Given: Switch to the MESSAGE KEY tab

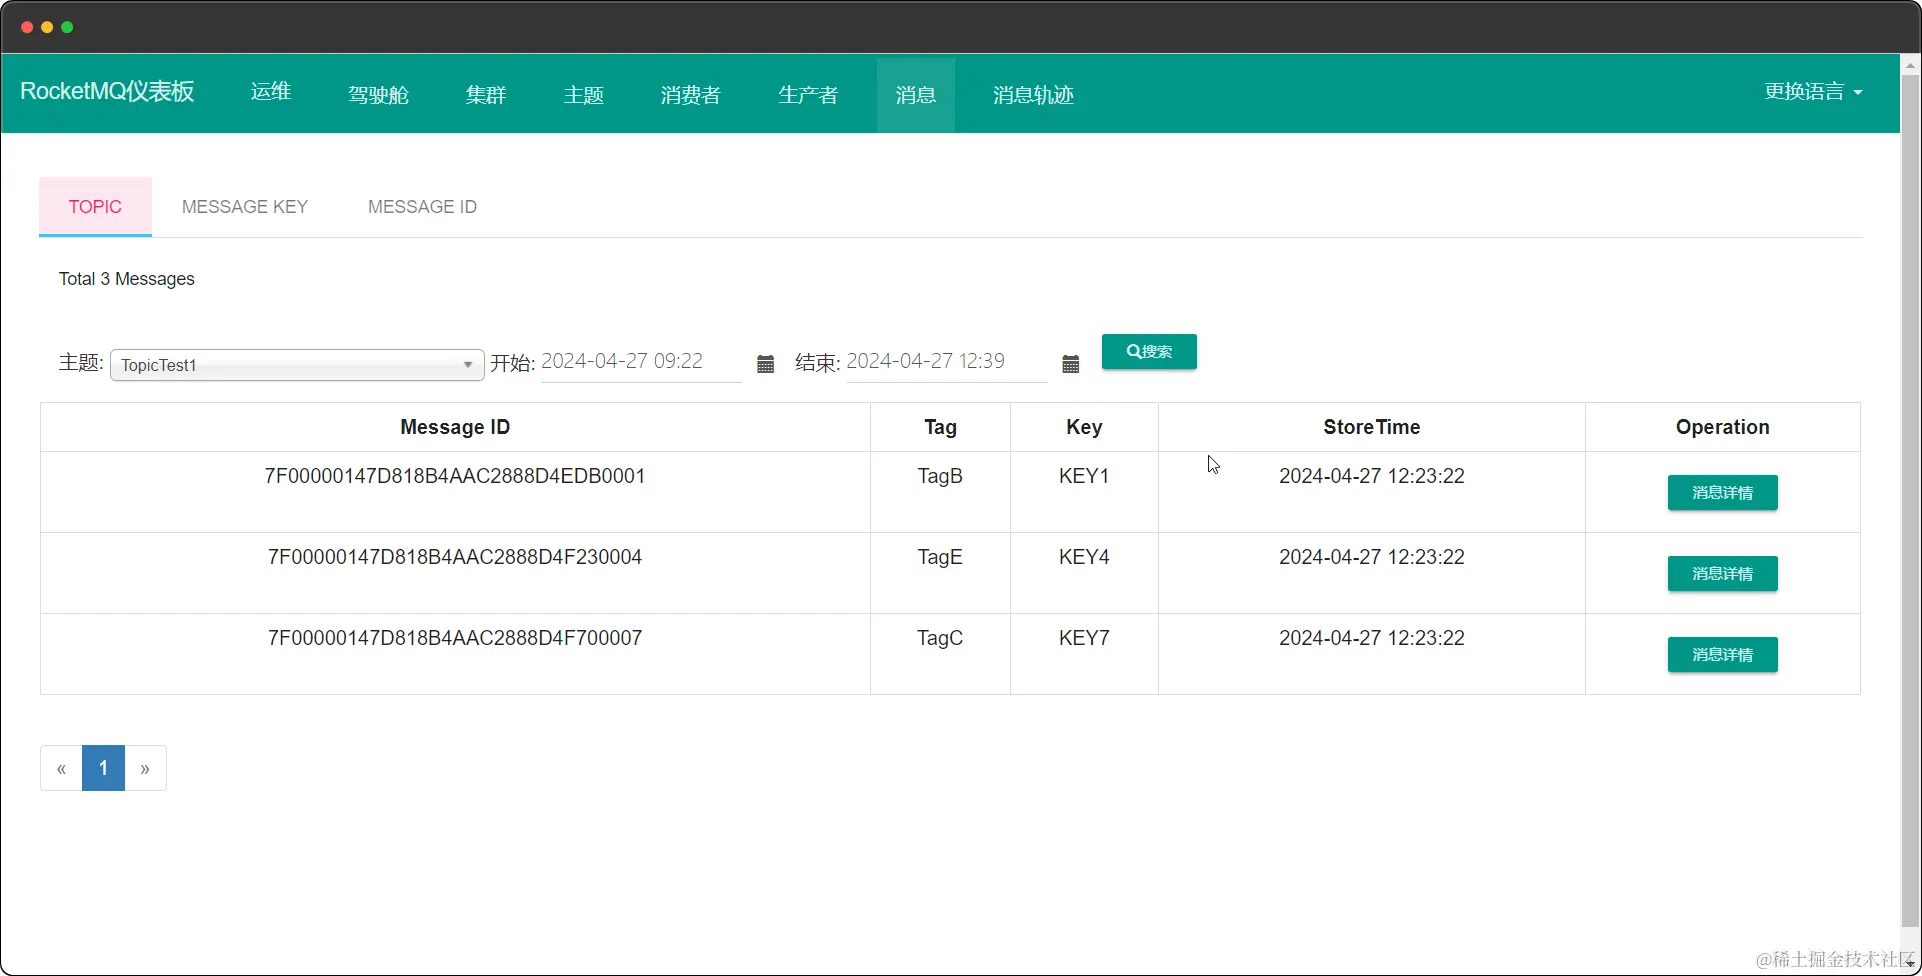Looking at the screenshot, I should tap(245, 207).
